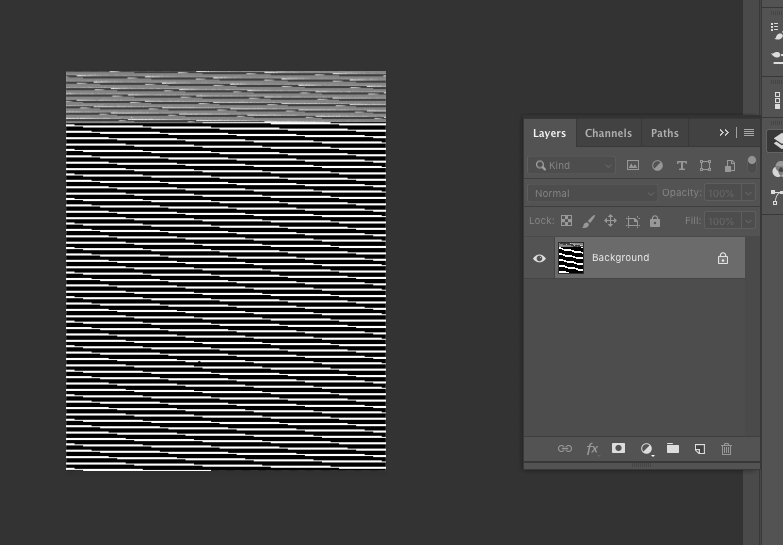Select the Background layer name
This screenshot has width=783, height=545.
pos(621,258)
